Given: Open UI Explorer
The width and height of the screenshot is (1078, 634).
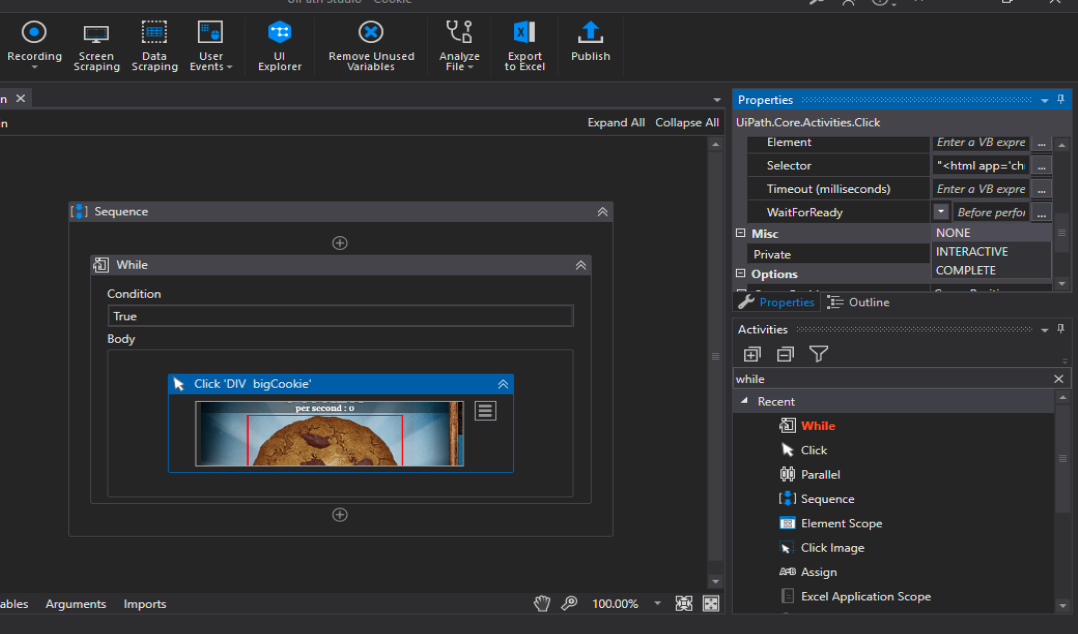Looking at the screenshot, I should point(279,47).
